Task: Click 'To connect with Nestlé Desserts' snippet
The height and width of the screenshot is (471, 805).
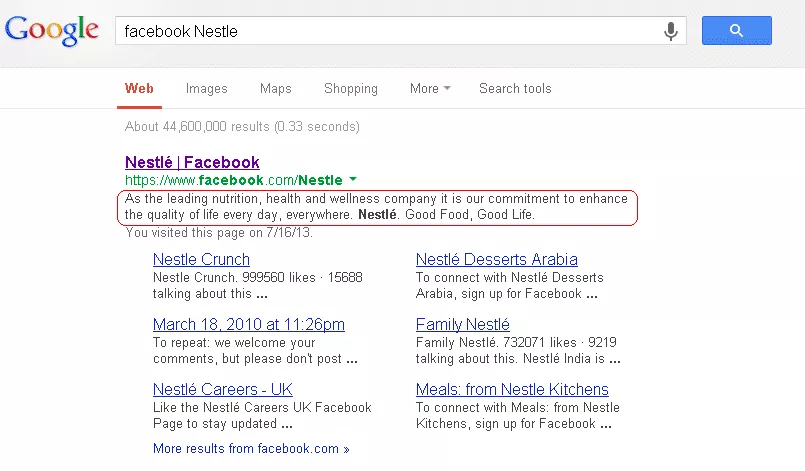Action: click(509, 286)
